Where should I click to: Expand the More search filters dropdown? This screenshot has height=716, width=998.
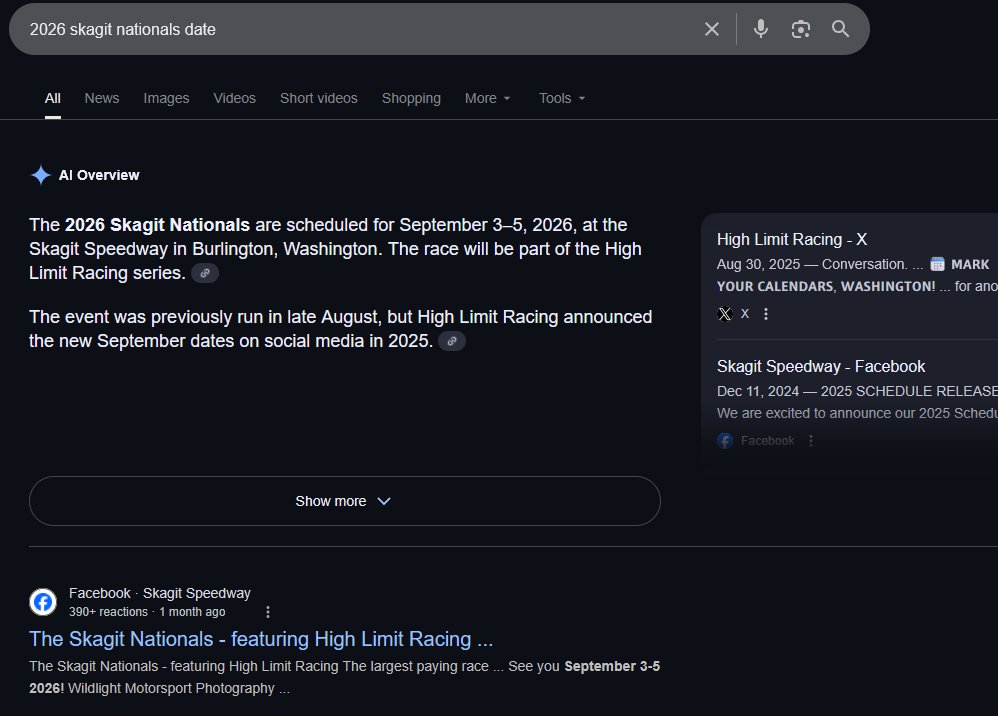[x=488, y=98]
